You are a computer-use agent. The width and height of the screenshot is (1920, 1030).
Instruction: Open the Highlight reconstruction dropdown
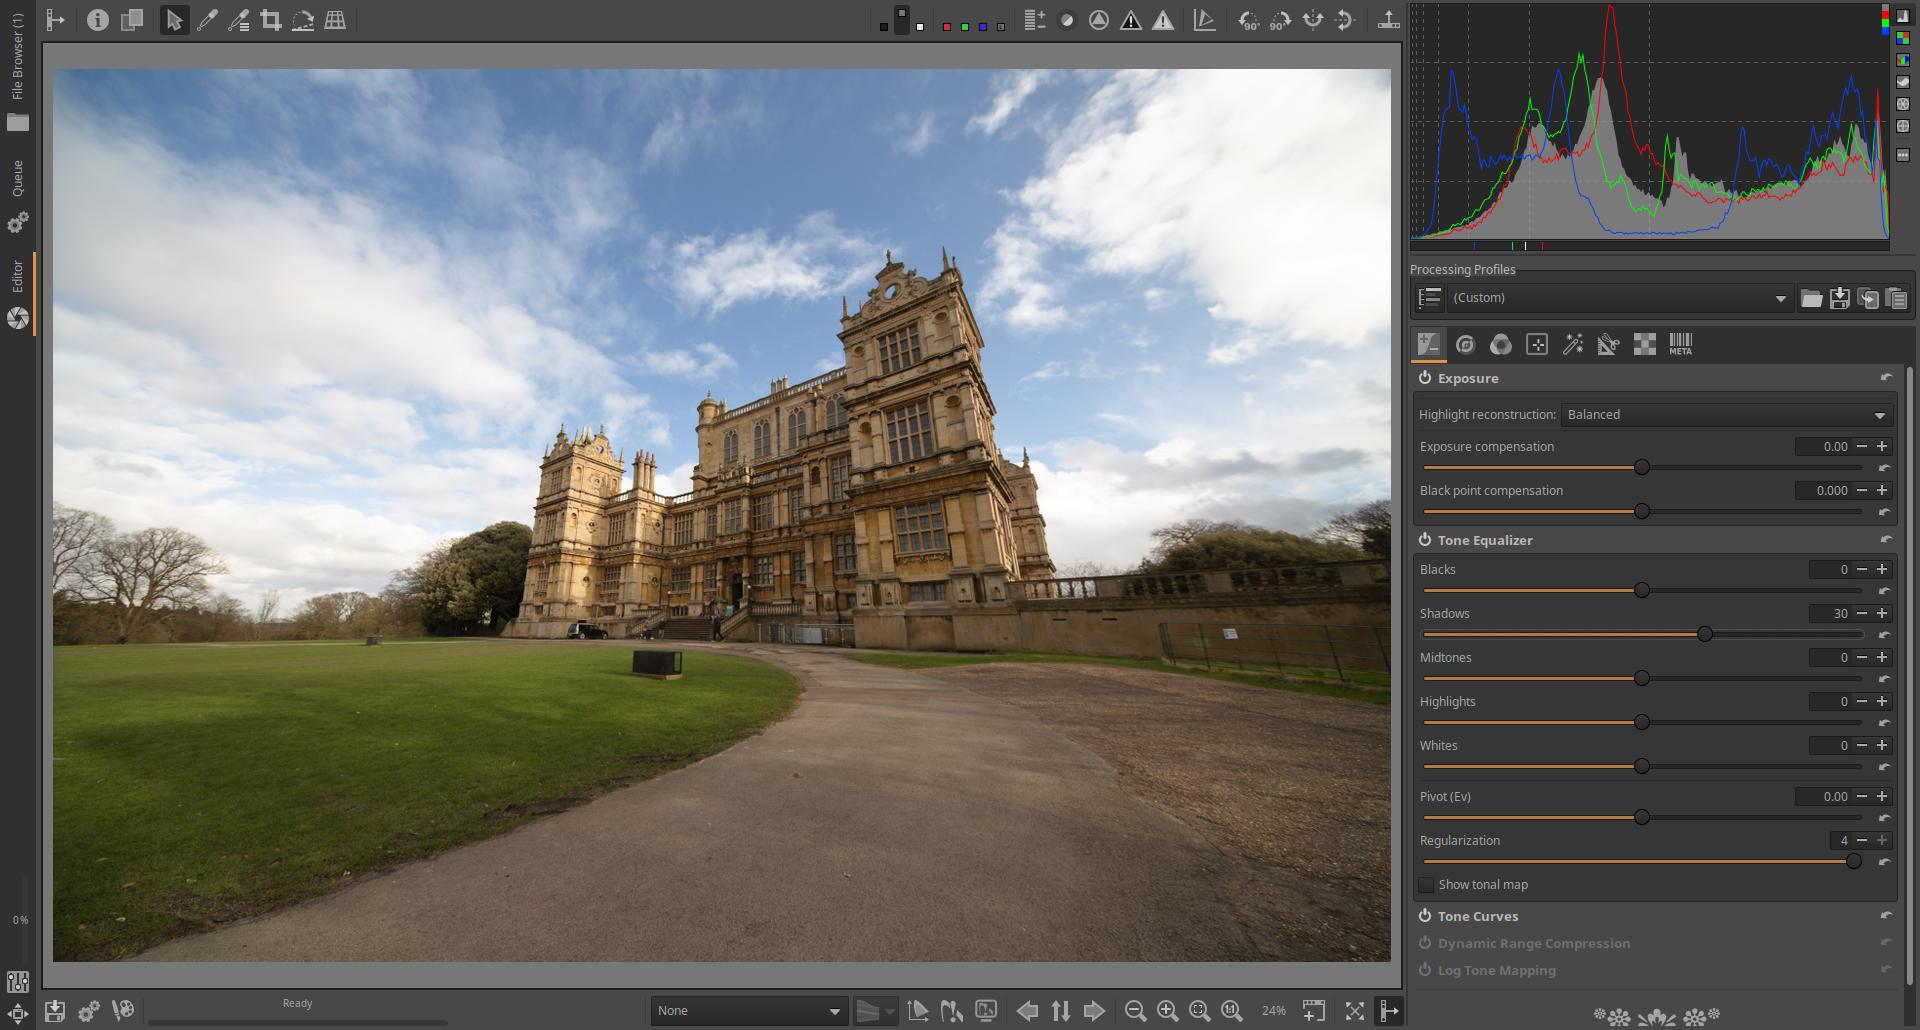(x=1725, y=415)
